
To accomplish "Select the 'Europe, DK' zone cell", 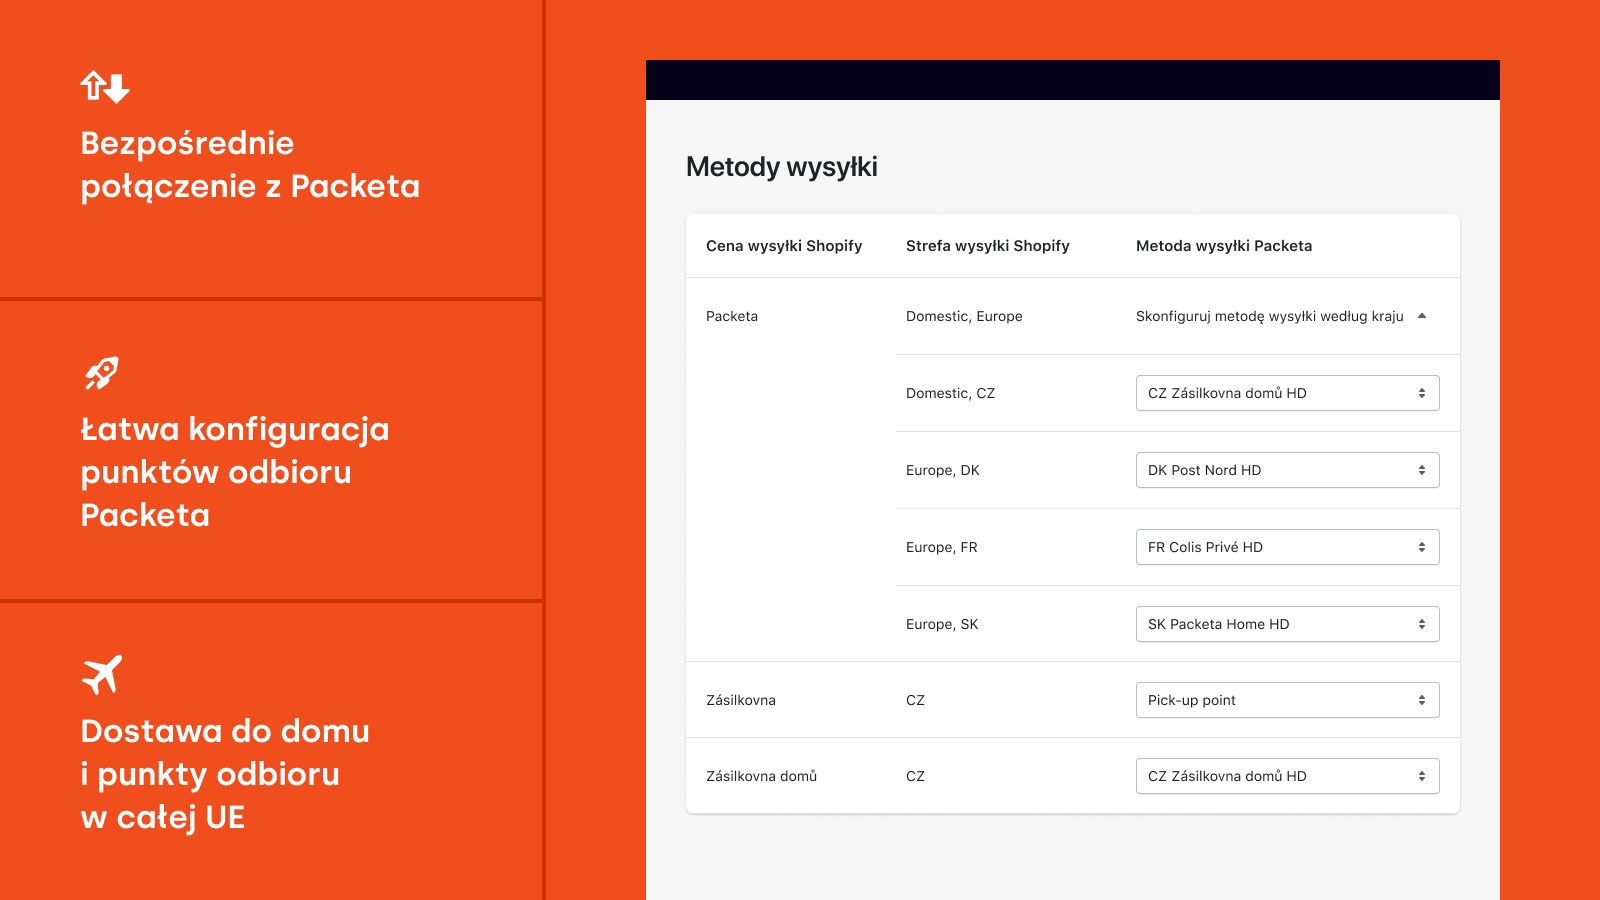I will point(943,470).
